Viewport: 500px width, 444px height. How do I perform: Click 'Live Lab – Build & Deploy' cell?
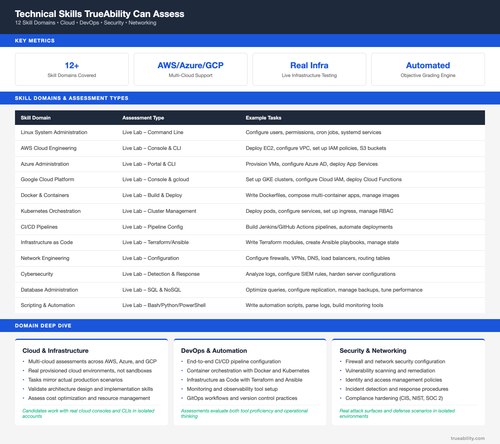tap(152, 195)
